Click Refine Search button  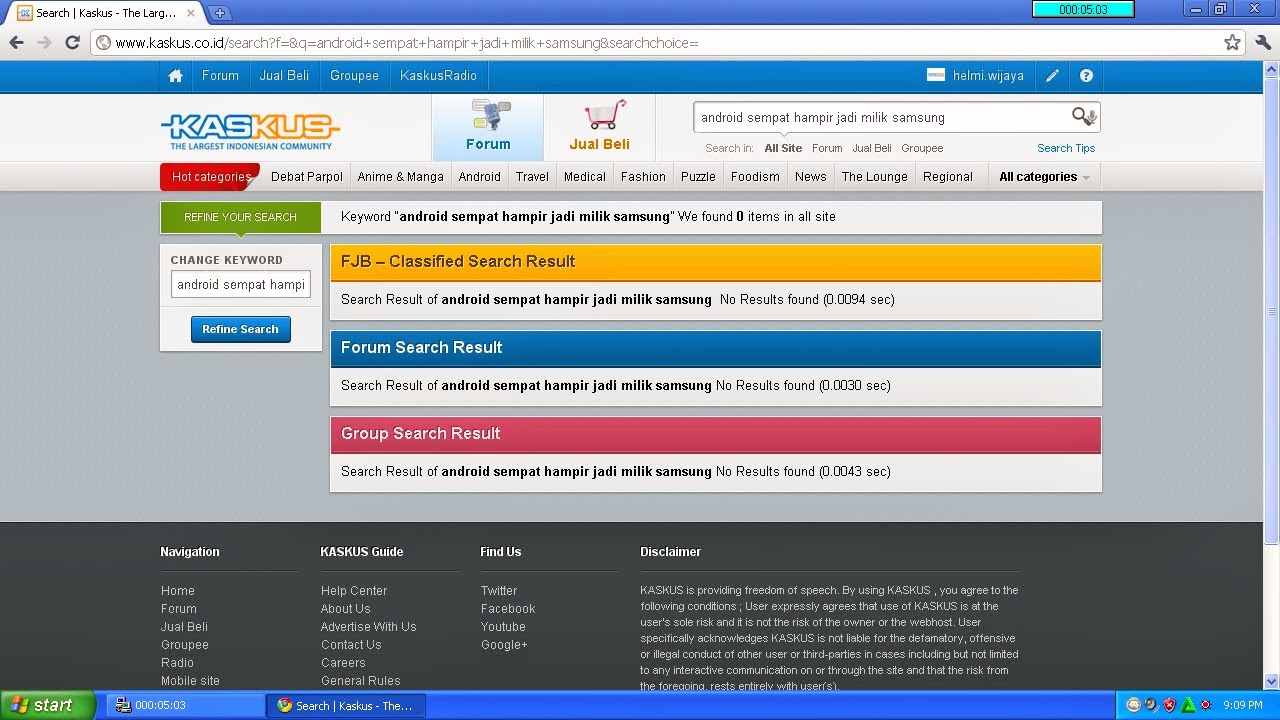point(240,329)
